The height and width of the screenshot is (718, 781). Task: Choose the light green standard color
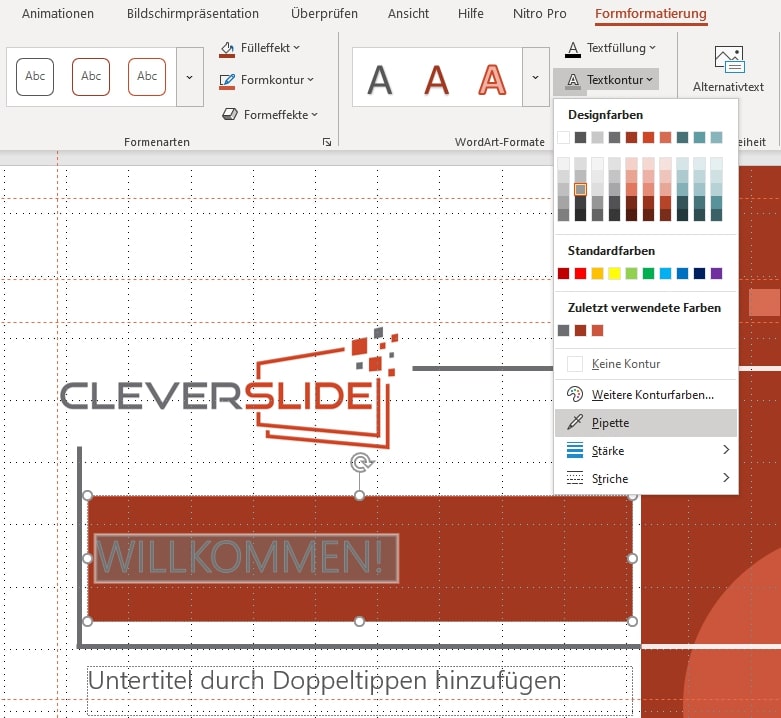[x=632, y=273]
